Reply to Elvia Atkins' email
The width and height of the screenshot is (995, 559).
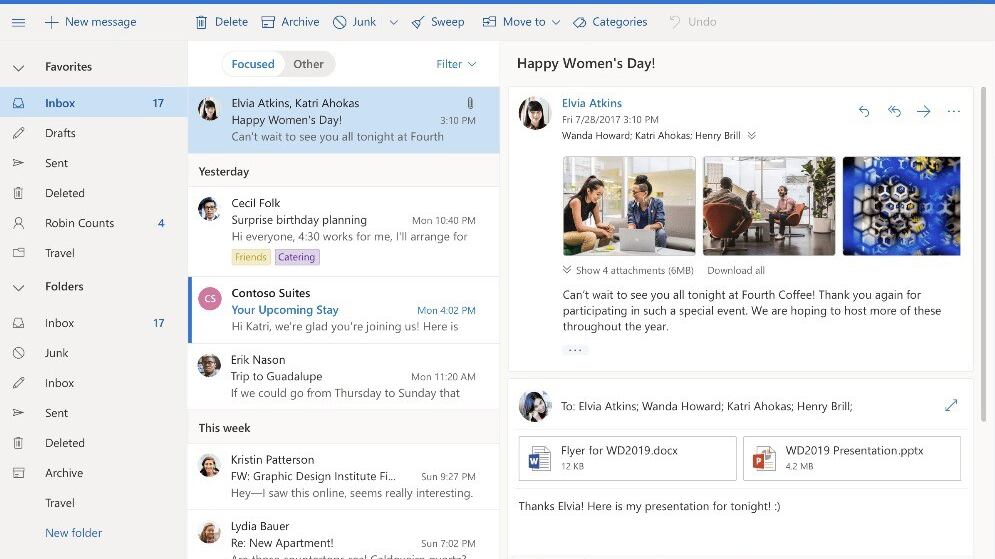point(864,112)
